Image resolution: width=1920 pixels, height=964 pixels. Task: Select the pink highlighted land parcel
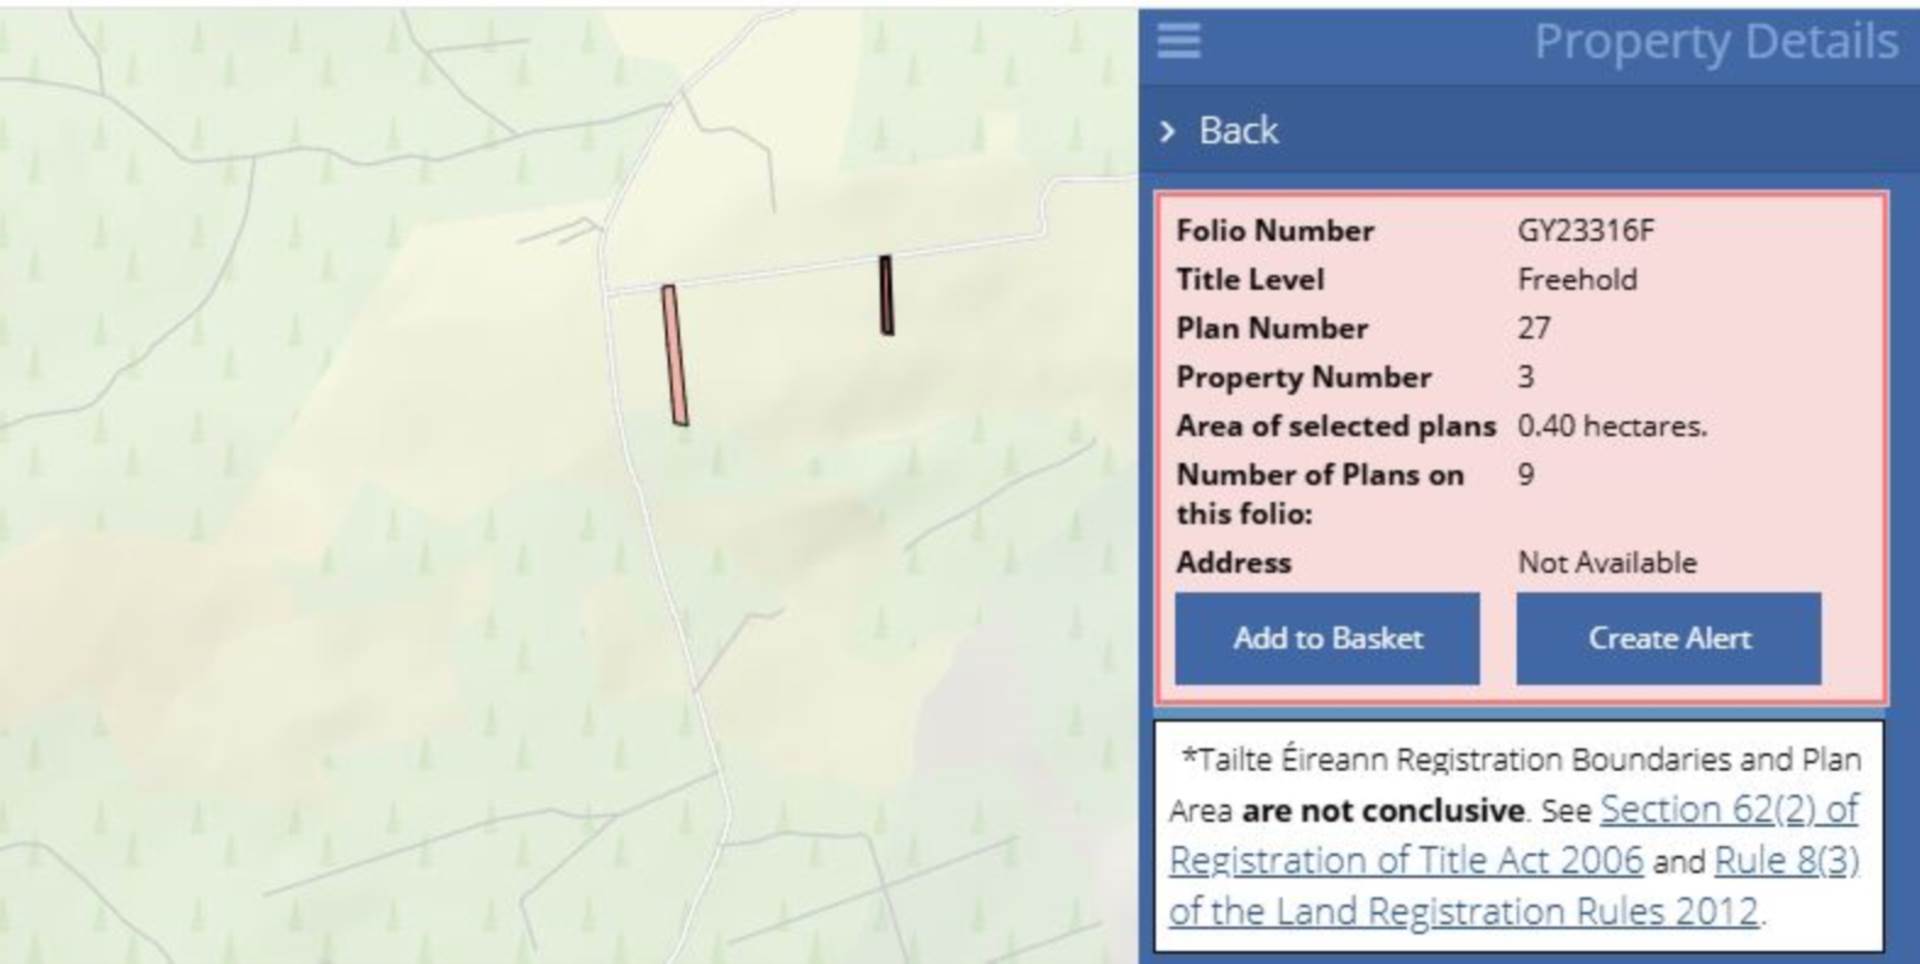(675, 355)
